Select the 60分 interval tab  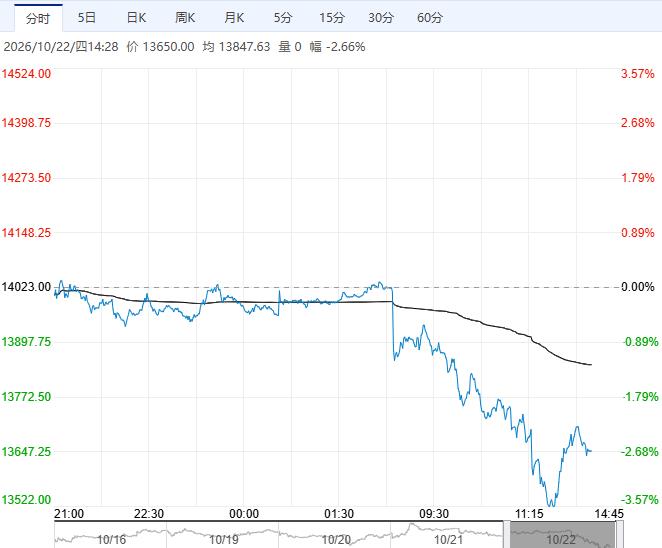point(430,18)
